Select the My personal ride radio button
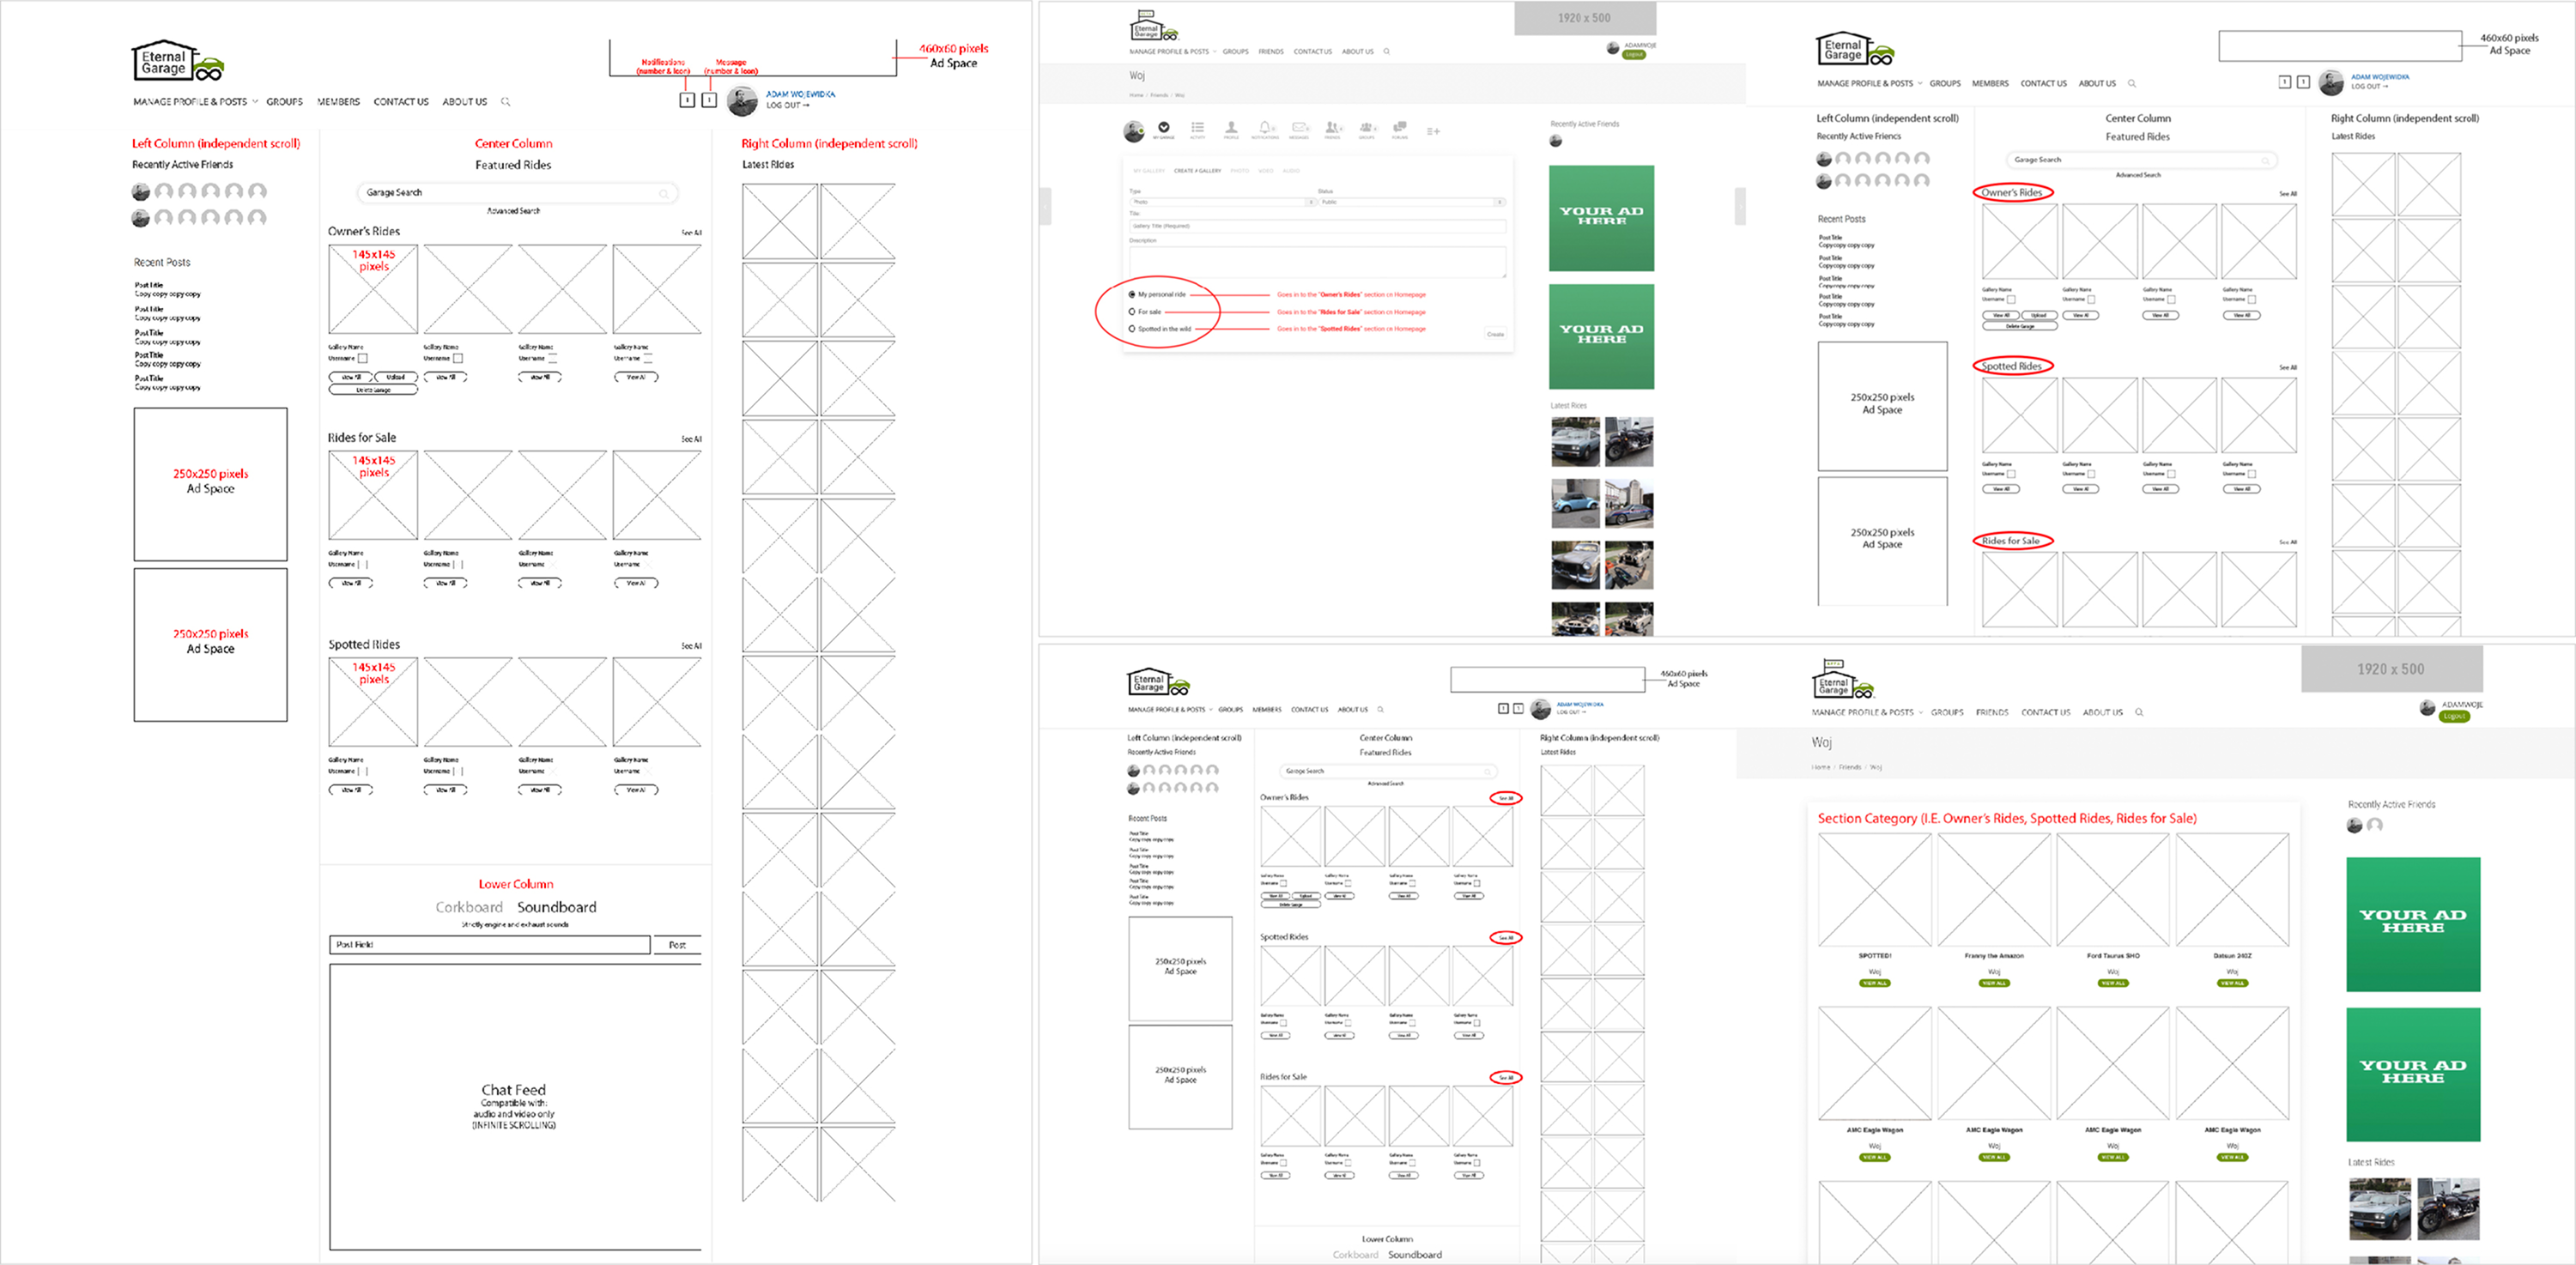2576x1265 pixels. (x=1132, y=294)
